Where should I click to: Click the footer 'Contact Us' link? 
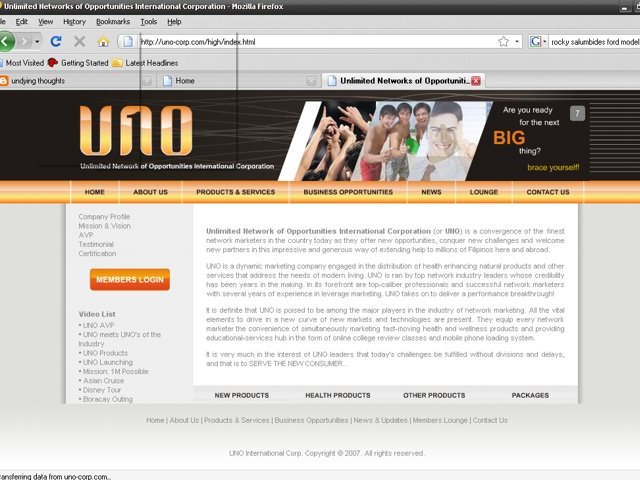click(490, 420)
